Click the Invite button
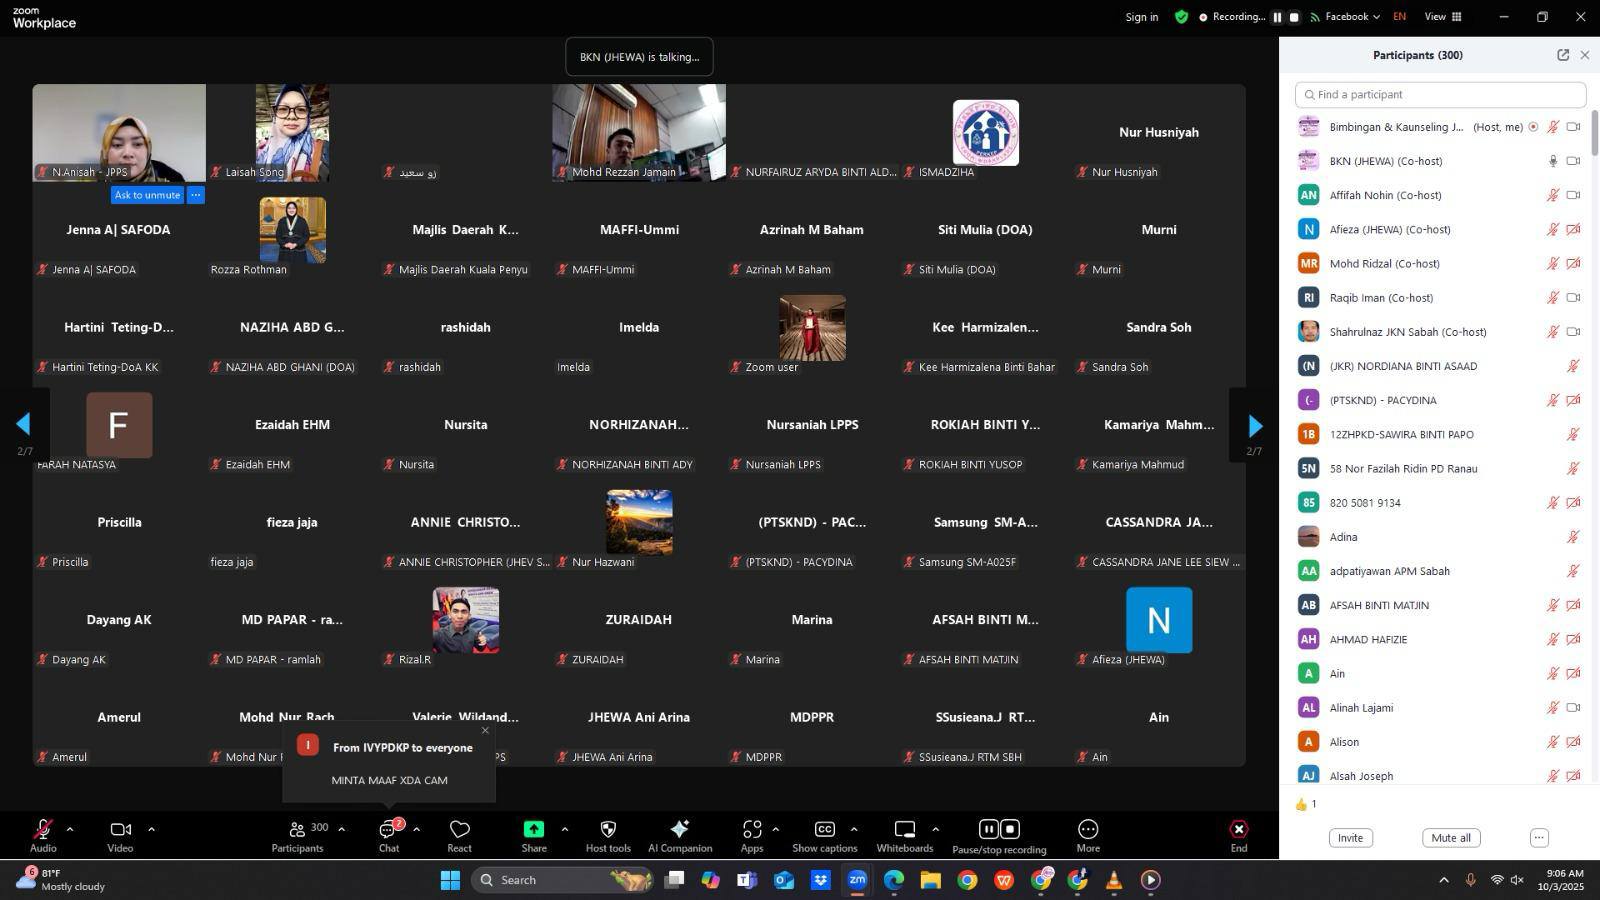The height and width of the screenshot is (900, 1600). pos(1350,838)
